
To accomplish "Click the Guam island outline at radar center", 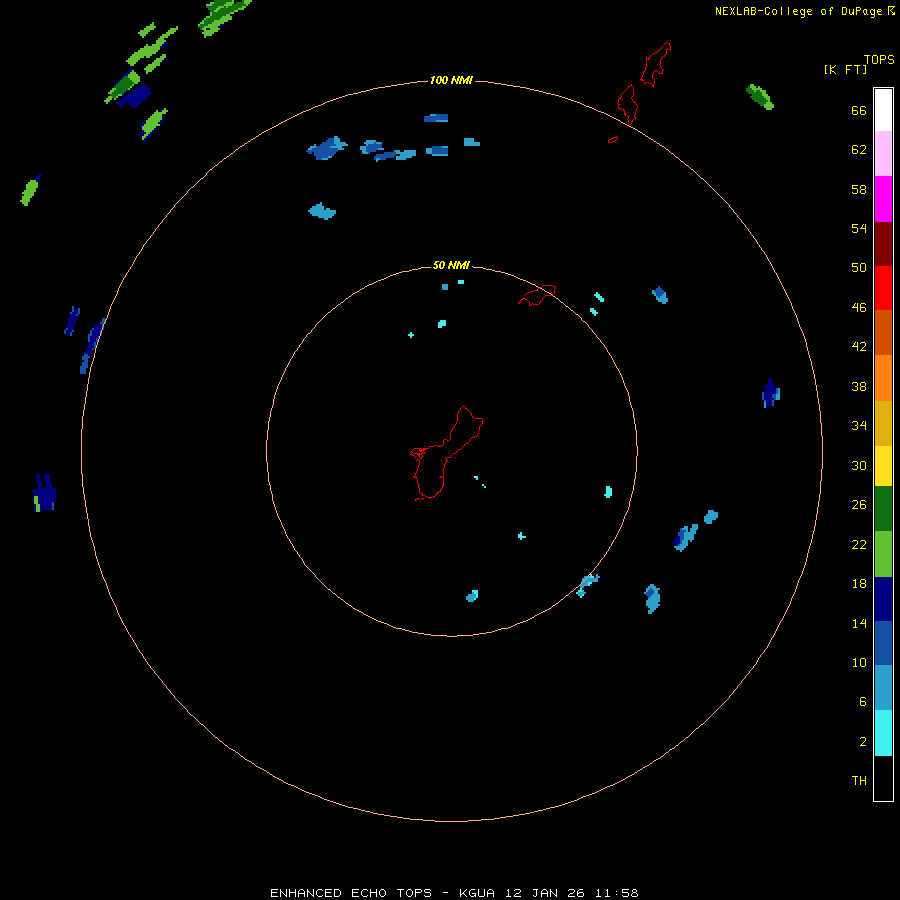I will (x=447, y=453).
